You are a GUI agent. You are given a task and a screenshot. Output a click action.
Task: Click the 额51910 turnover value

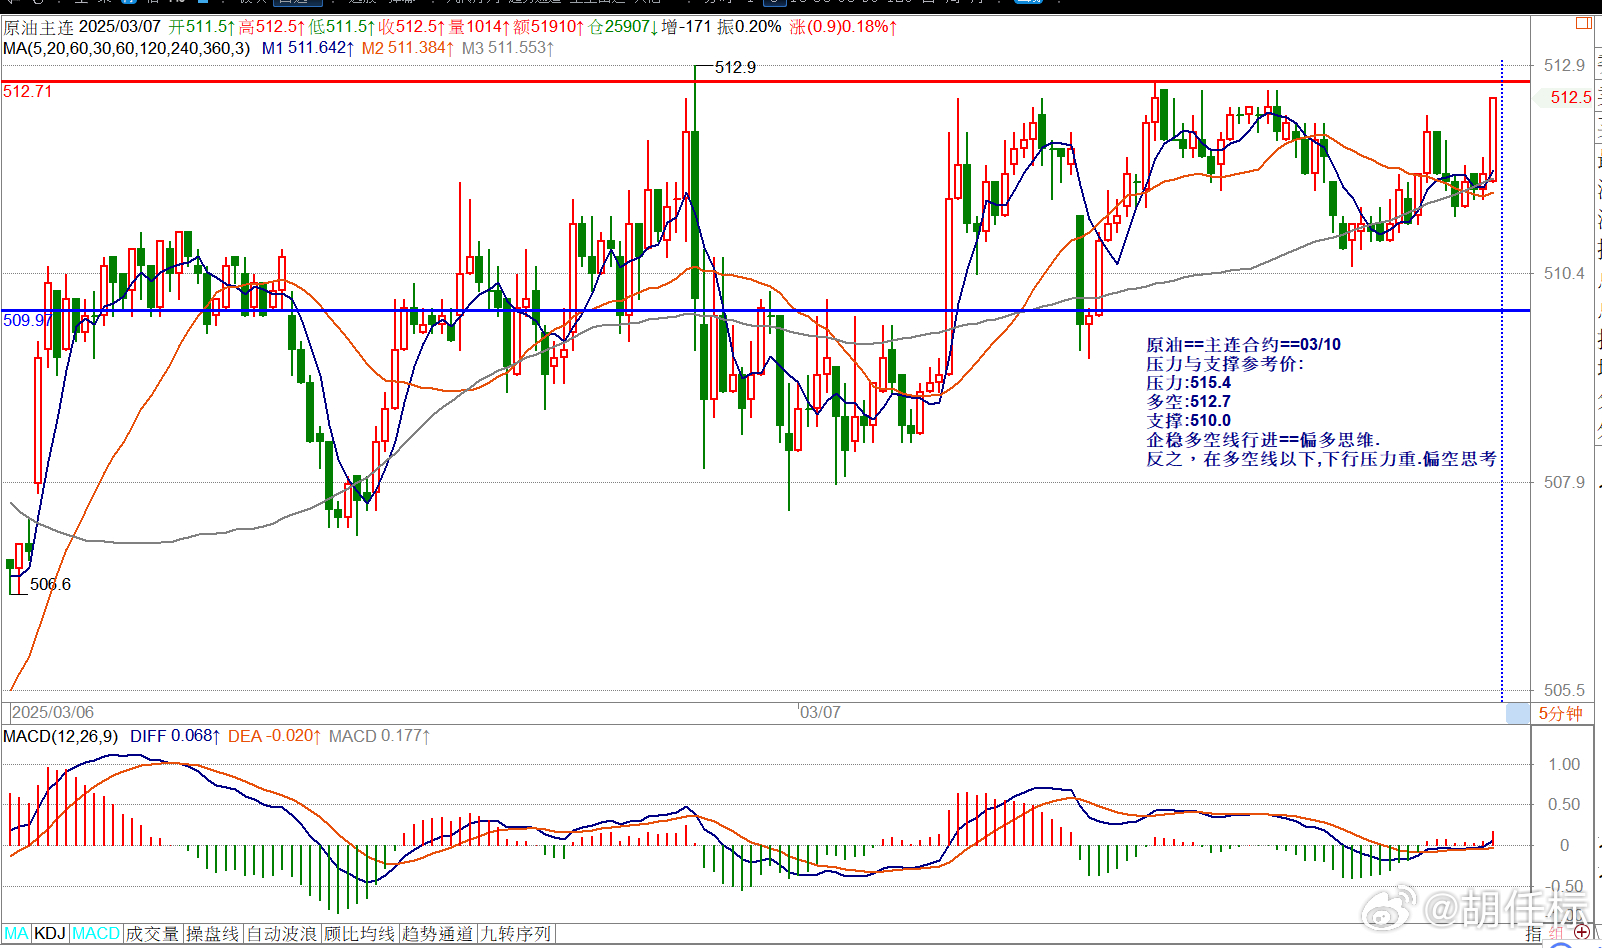(x=549, y=27)
